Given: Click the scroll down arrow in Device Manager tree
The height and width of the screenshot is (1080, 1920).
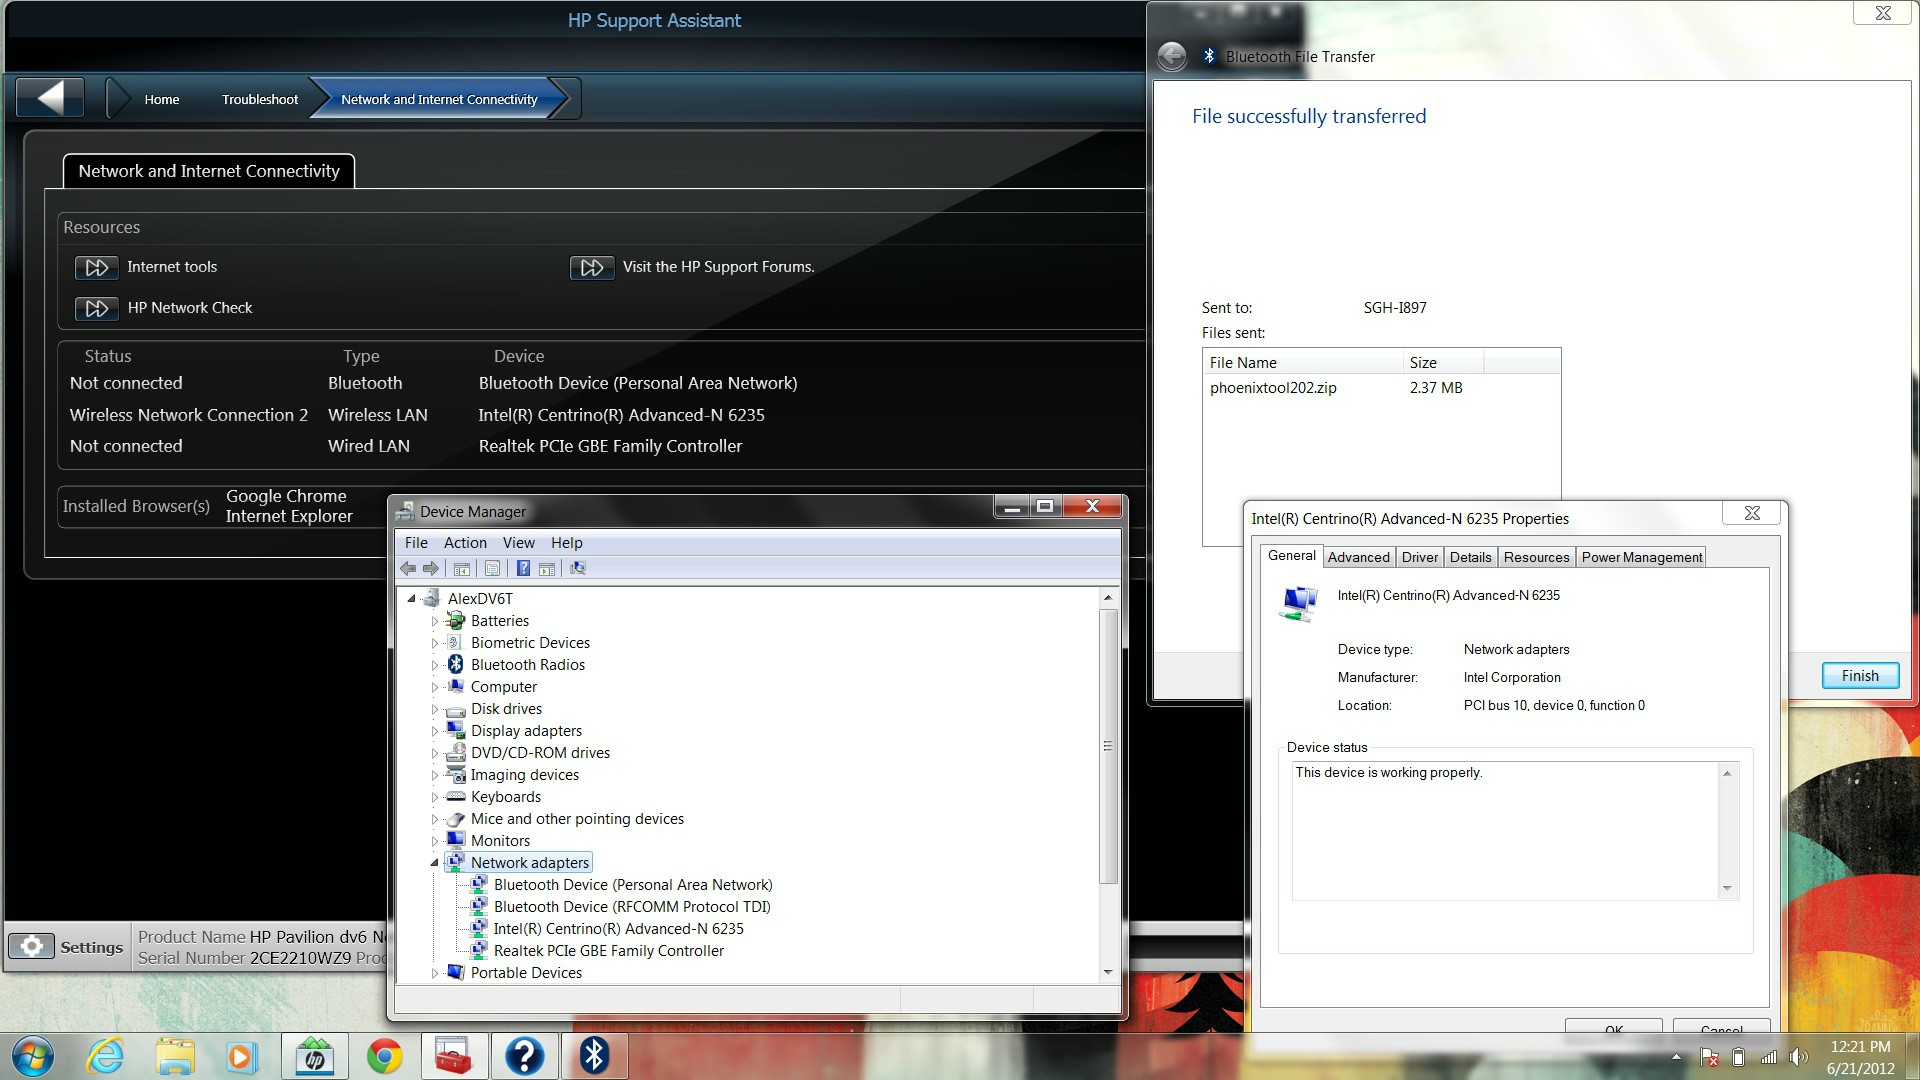Looking at the screenshot, I should (1107, 972).
